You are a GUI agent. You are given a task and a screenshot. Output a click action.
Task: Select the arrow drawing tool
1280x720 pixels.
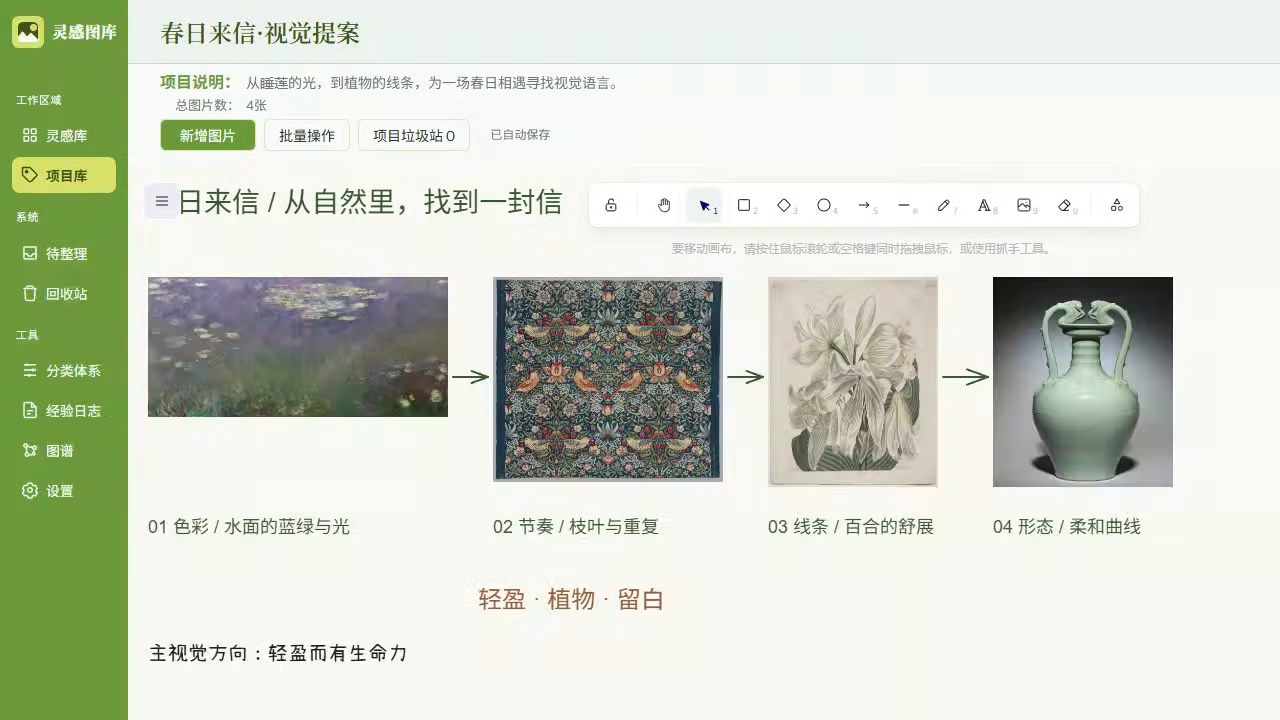click(x=864, y=205)
